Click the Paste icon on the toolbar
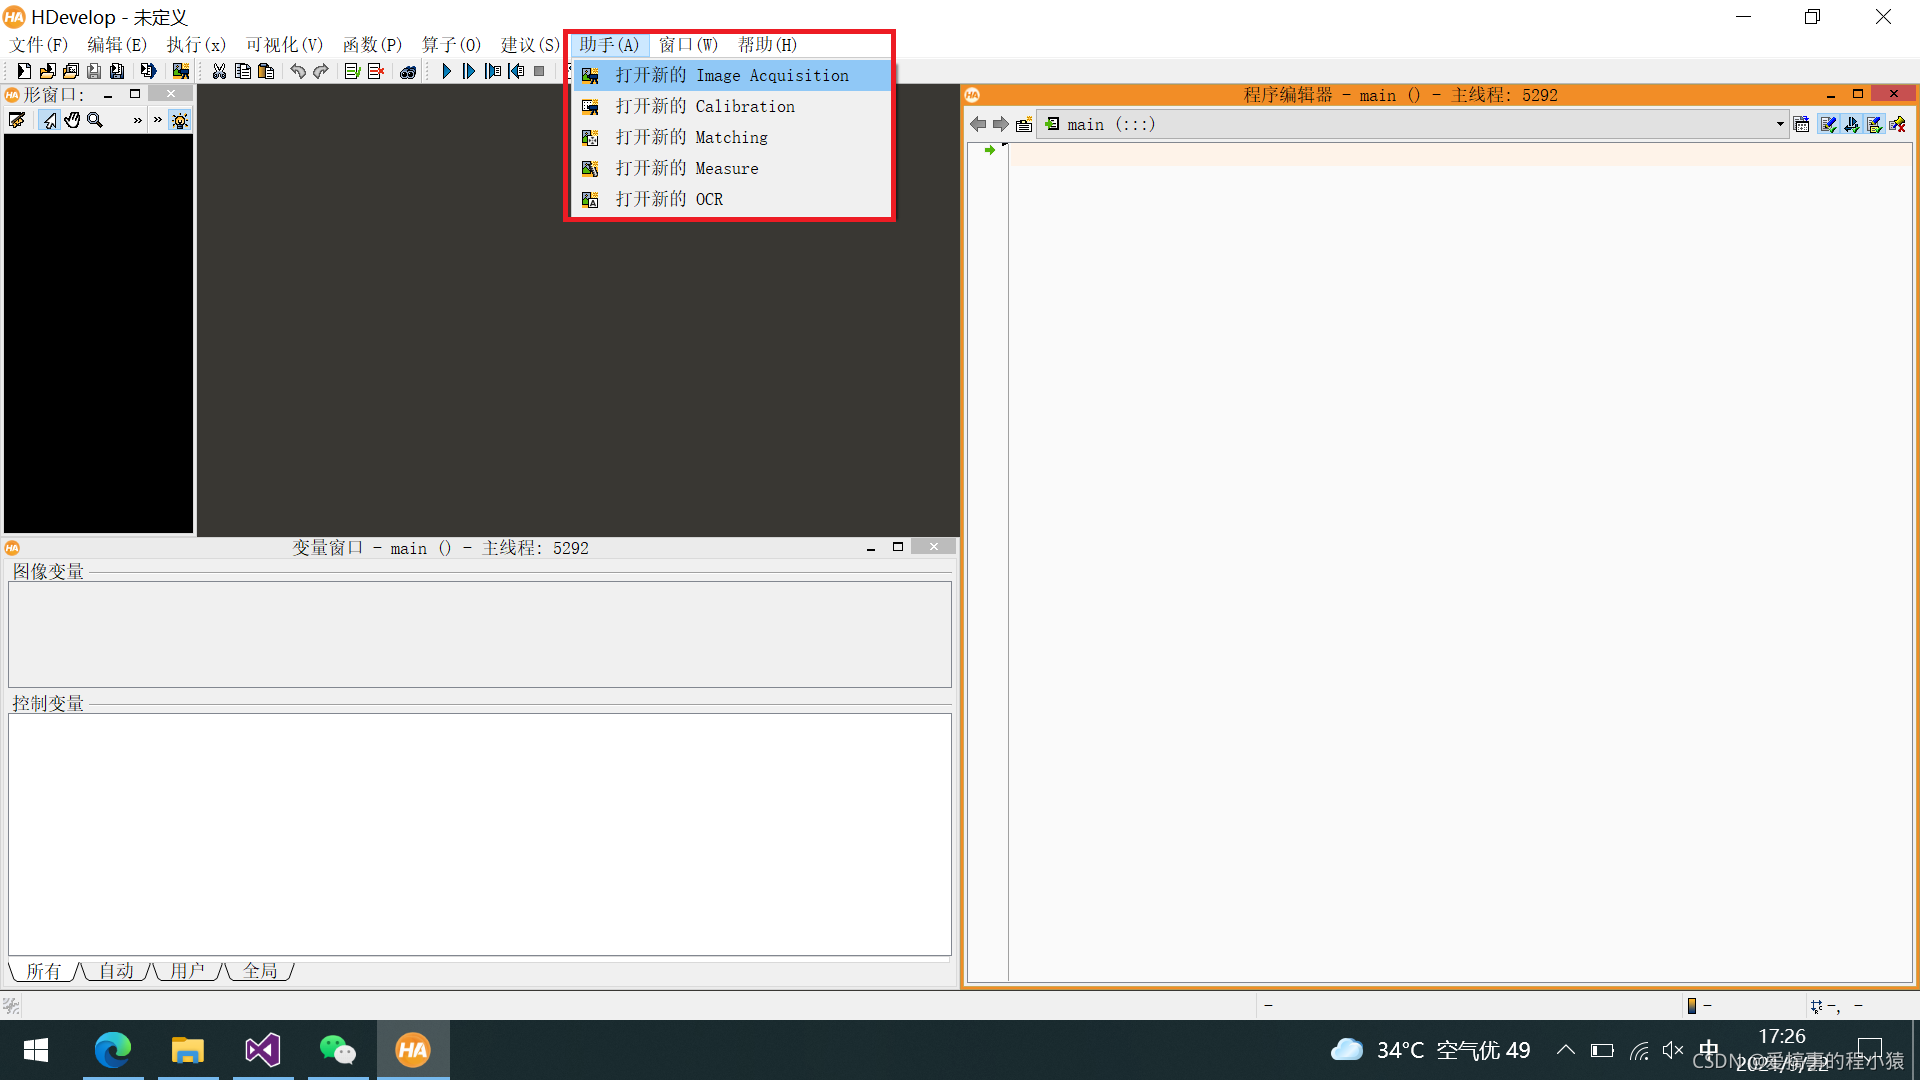1920x1080 pixels. [266, 71]
